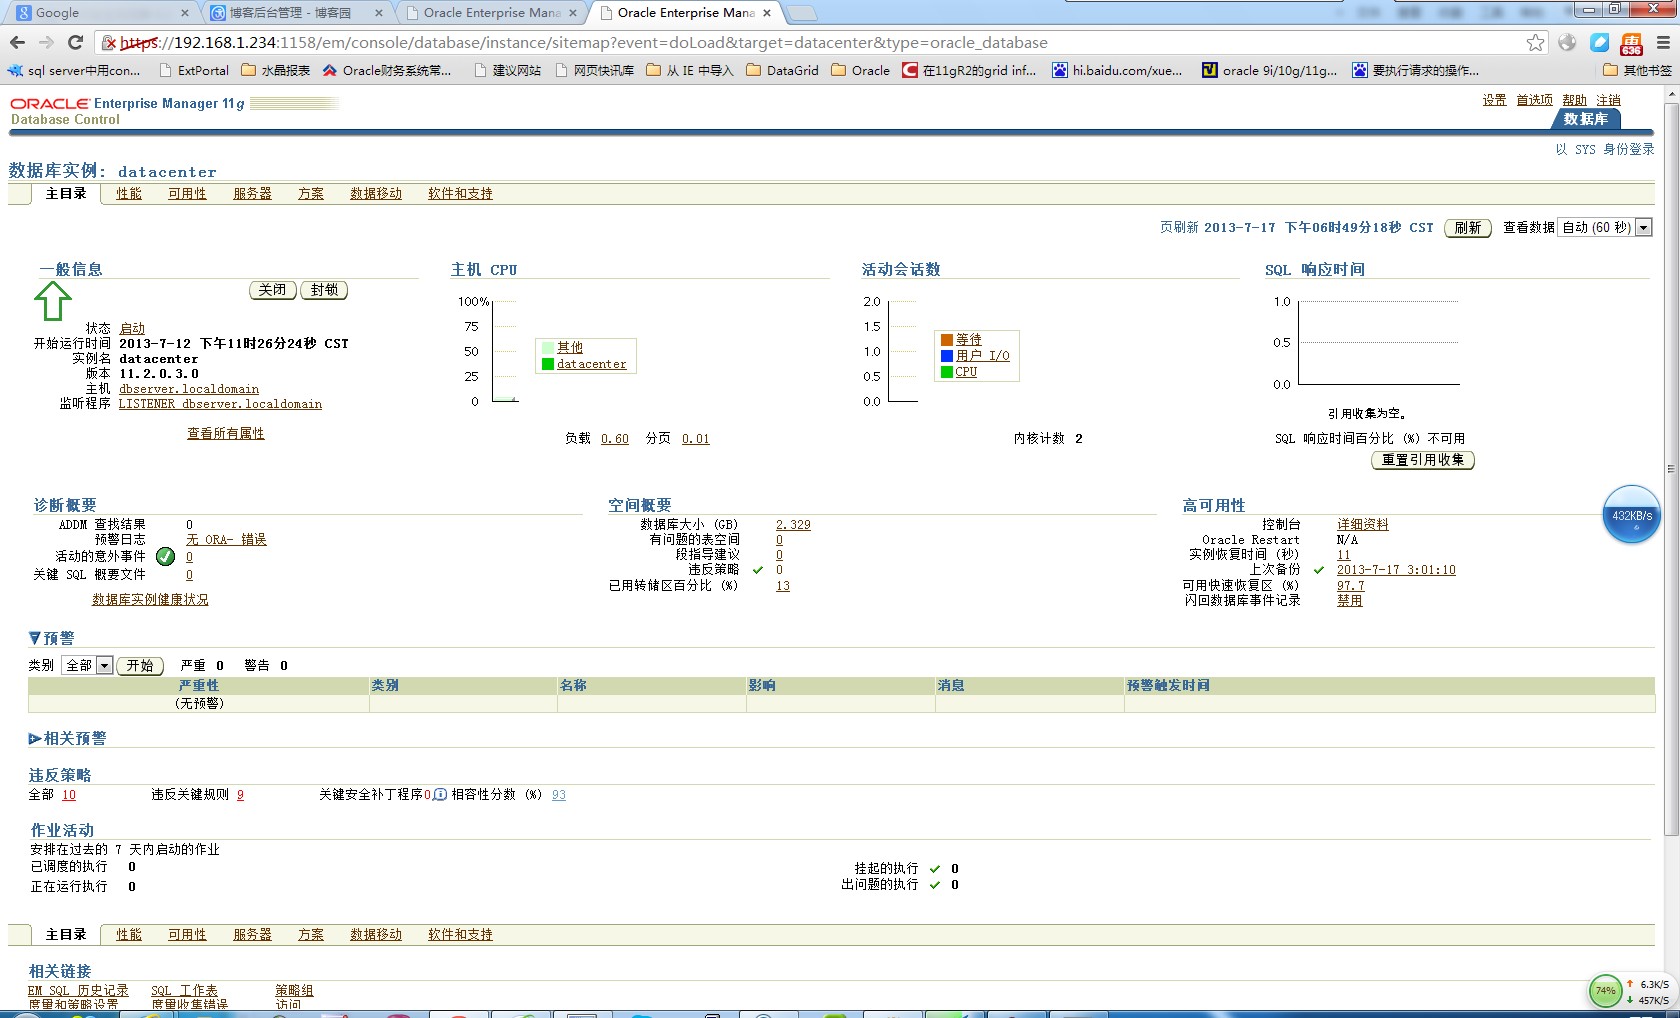Open the top 可用性 tab
This screenshot has width=1680, height=1018.
(187, 194)
